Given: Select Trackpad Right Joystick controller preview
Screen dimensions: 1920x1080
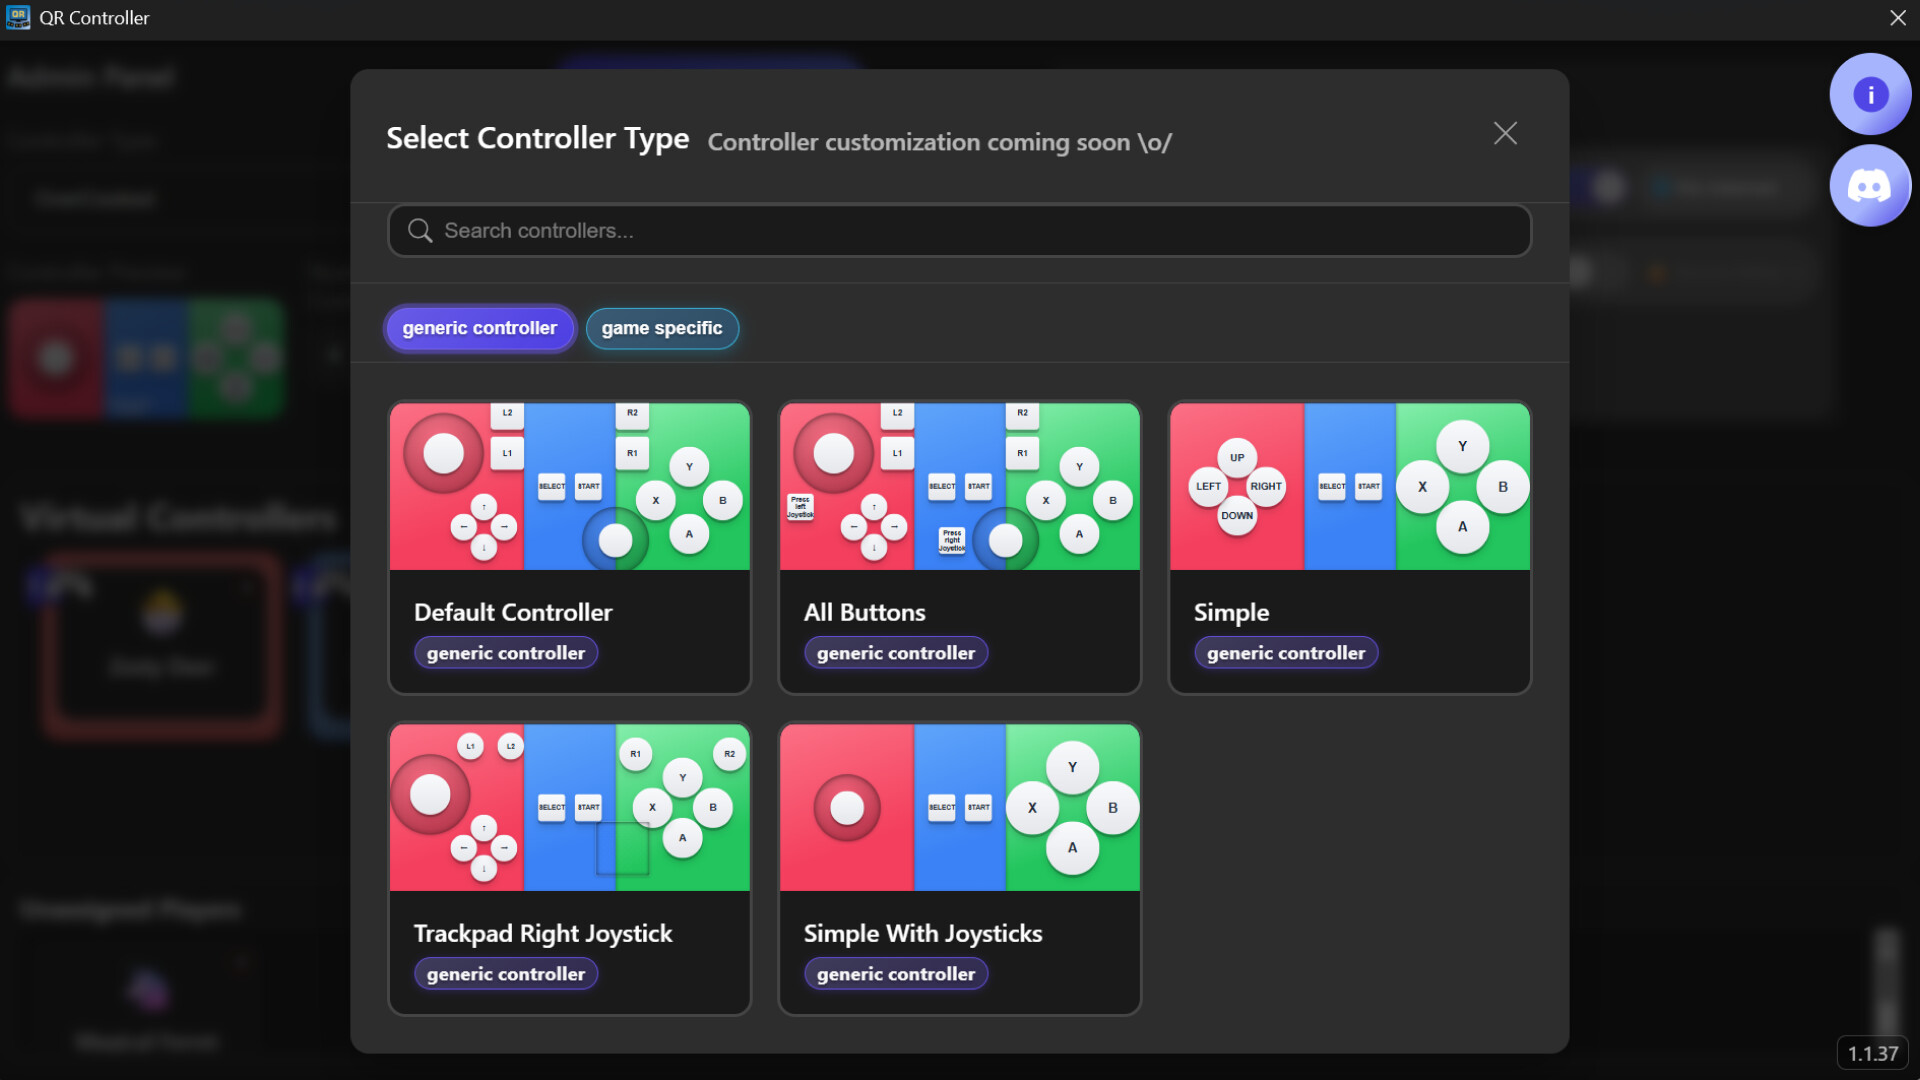Looking at the screenshot, I should point(569,807).
